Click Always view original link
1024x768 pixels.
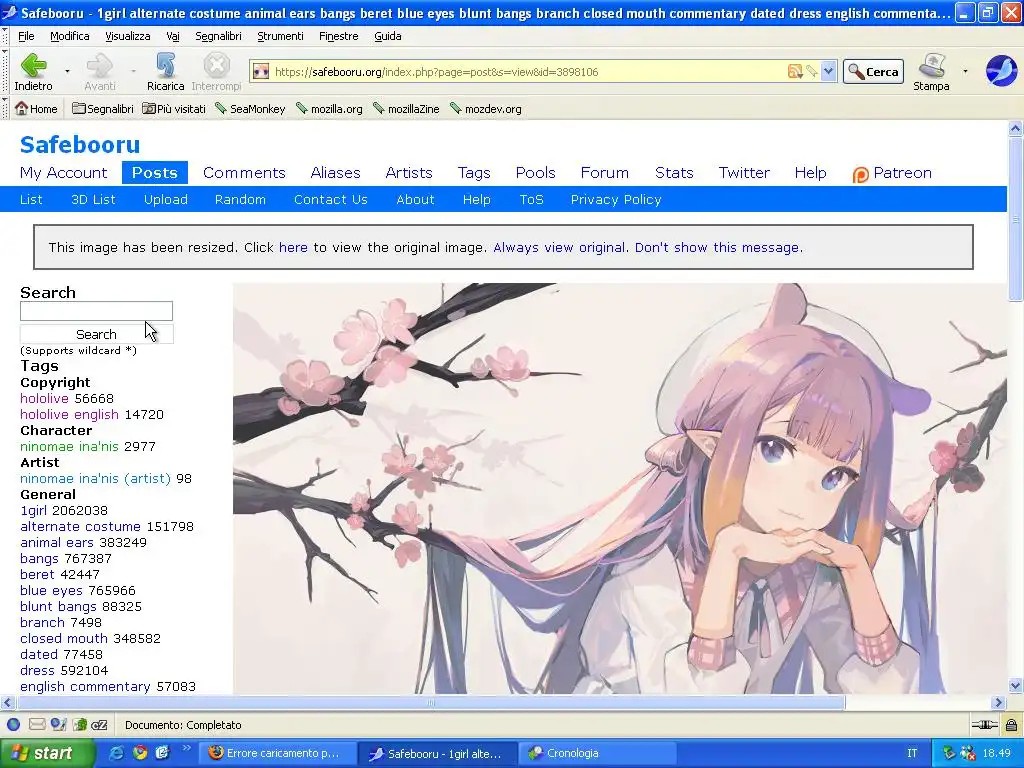[x=560, y=248]
